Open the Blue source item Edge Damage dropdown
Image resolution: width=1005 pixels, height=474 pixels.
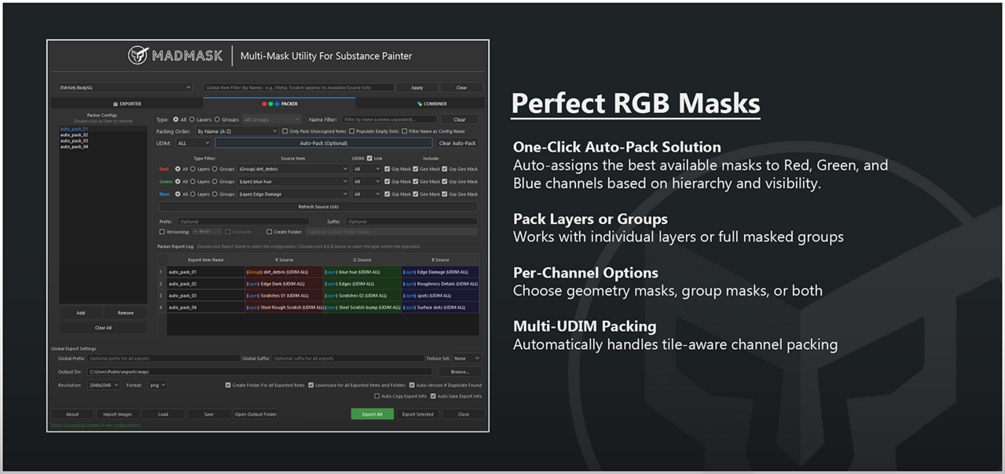point(292,193)
